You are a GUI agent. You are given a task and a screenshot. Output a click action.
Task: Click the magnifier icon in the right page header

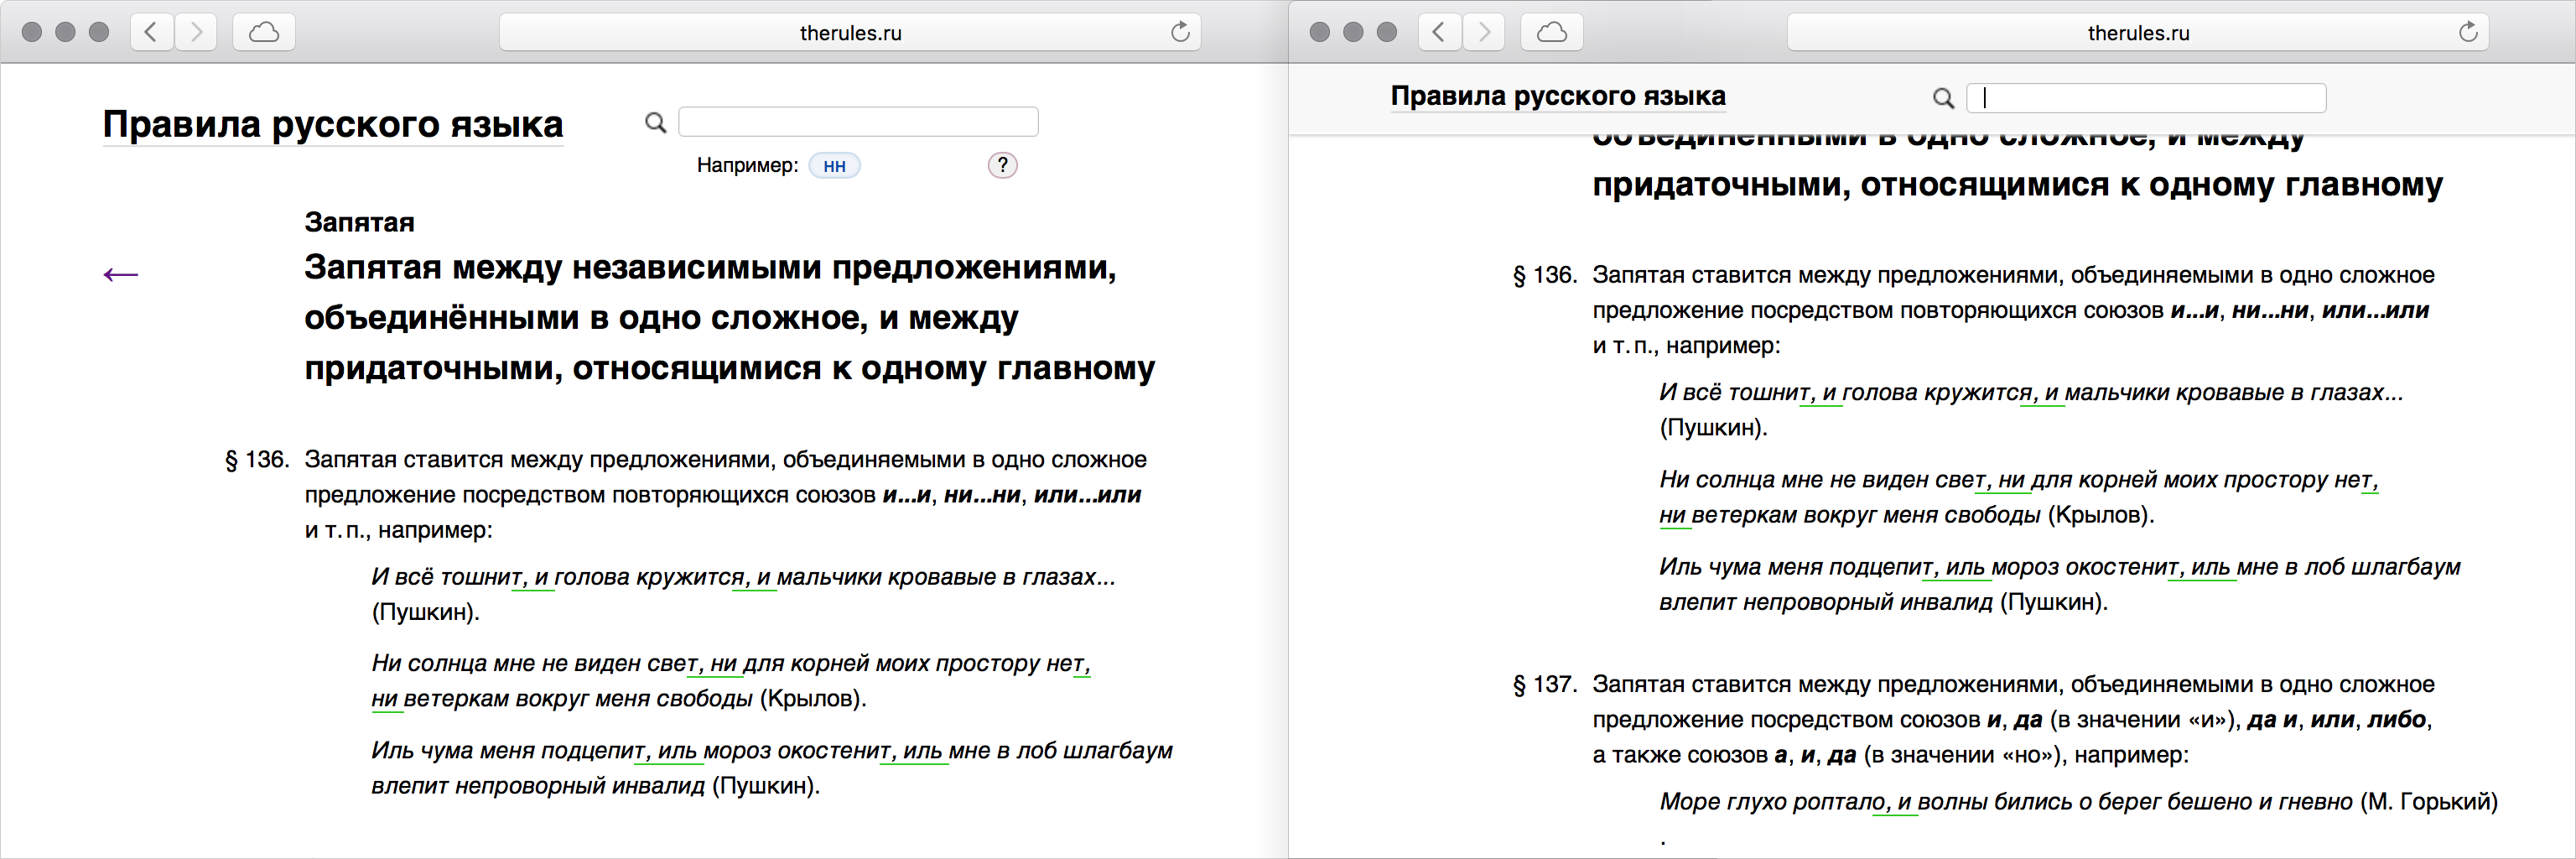(1943, 98)
